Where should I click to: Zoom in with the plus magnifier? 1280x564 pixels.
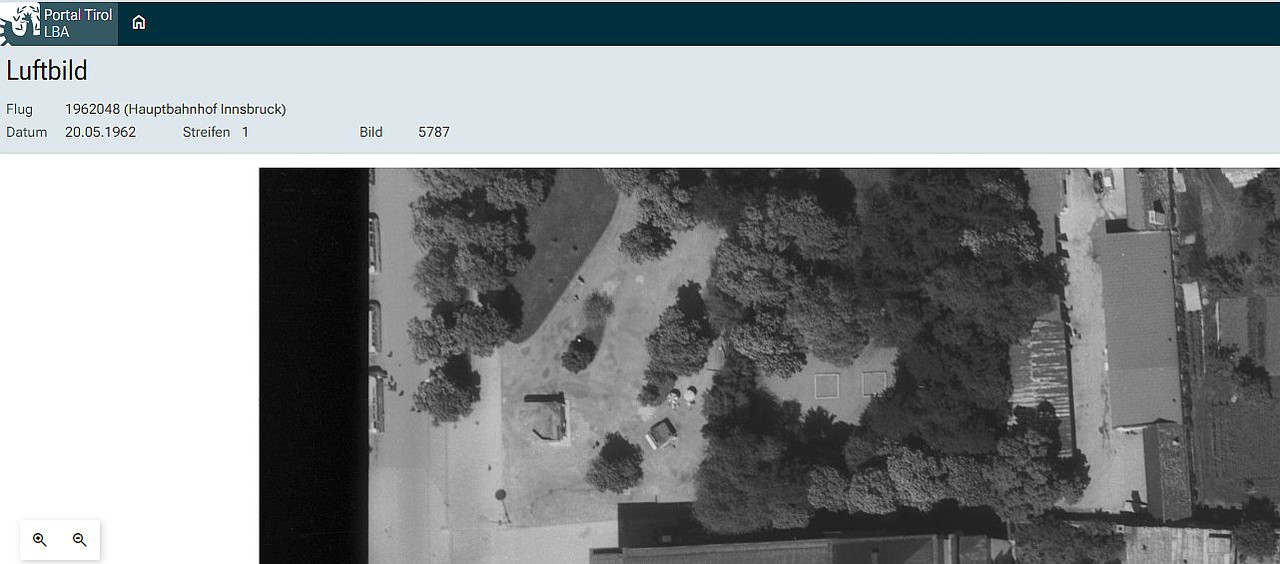(x=40, y=540)
